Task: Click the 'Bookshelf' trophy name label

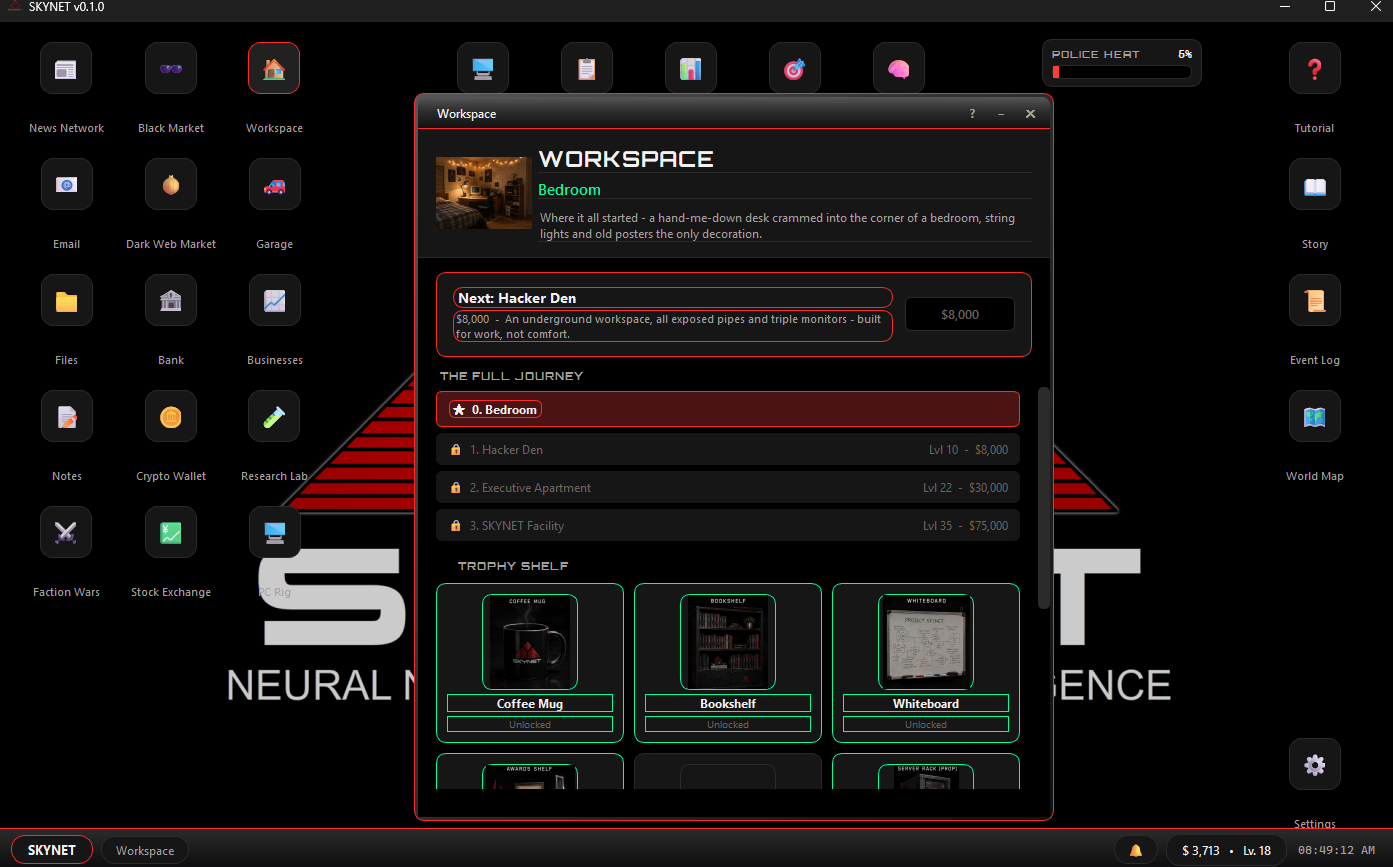Action: [728, 704]
